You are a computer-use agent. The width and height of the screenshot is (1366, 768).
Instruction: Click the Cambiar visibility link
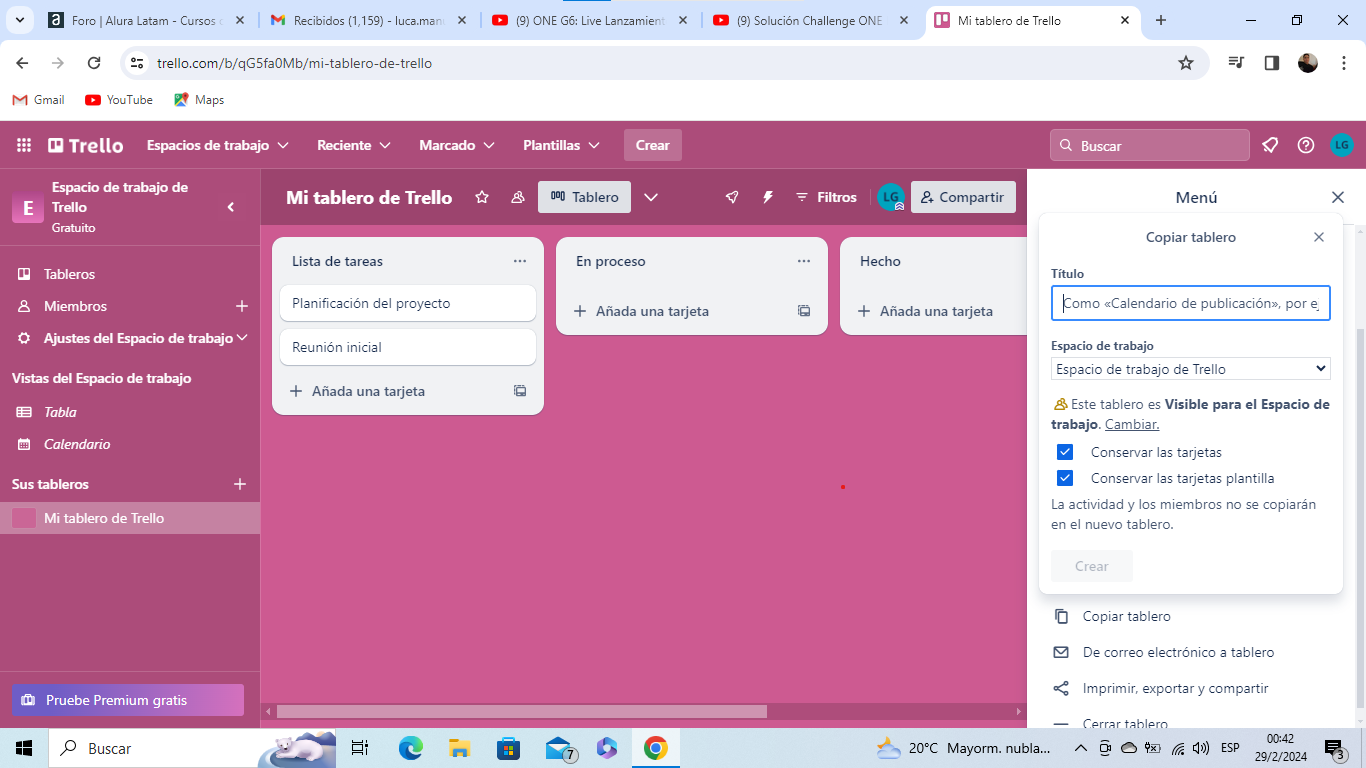point(1132,424)
